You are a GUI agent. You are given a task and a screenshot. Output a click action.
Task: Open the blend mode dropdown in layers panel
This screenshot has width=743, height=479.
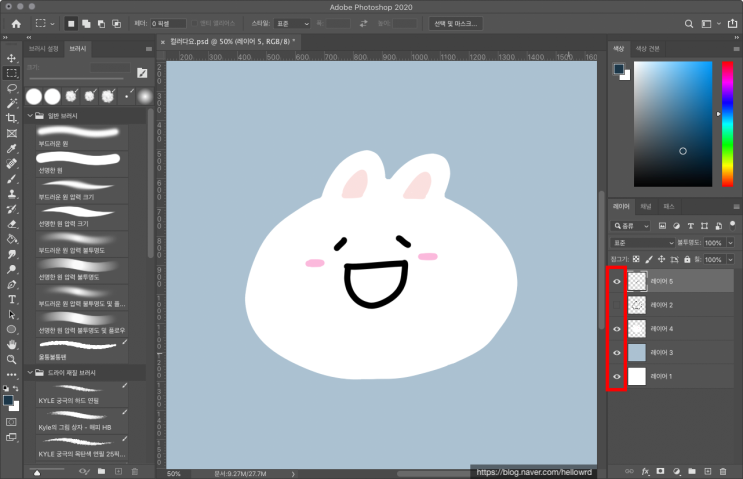click(643, 243)
